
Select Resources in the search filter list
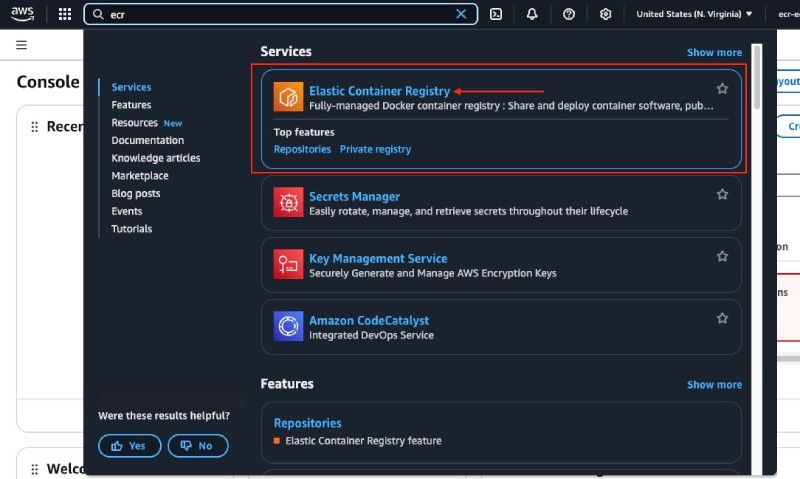click(135, 122)
